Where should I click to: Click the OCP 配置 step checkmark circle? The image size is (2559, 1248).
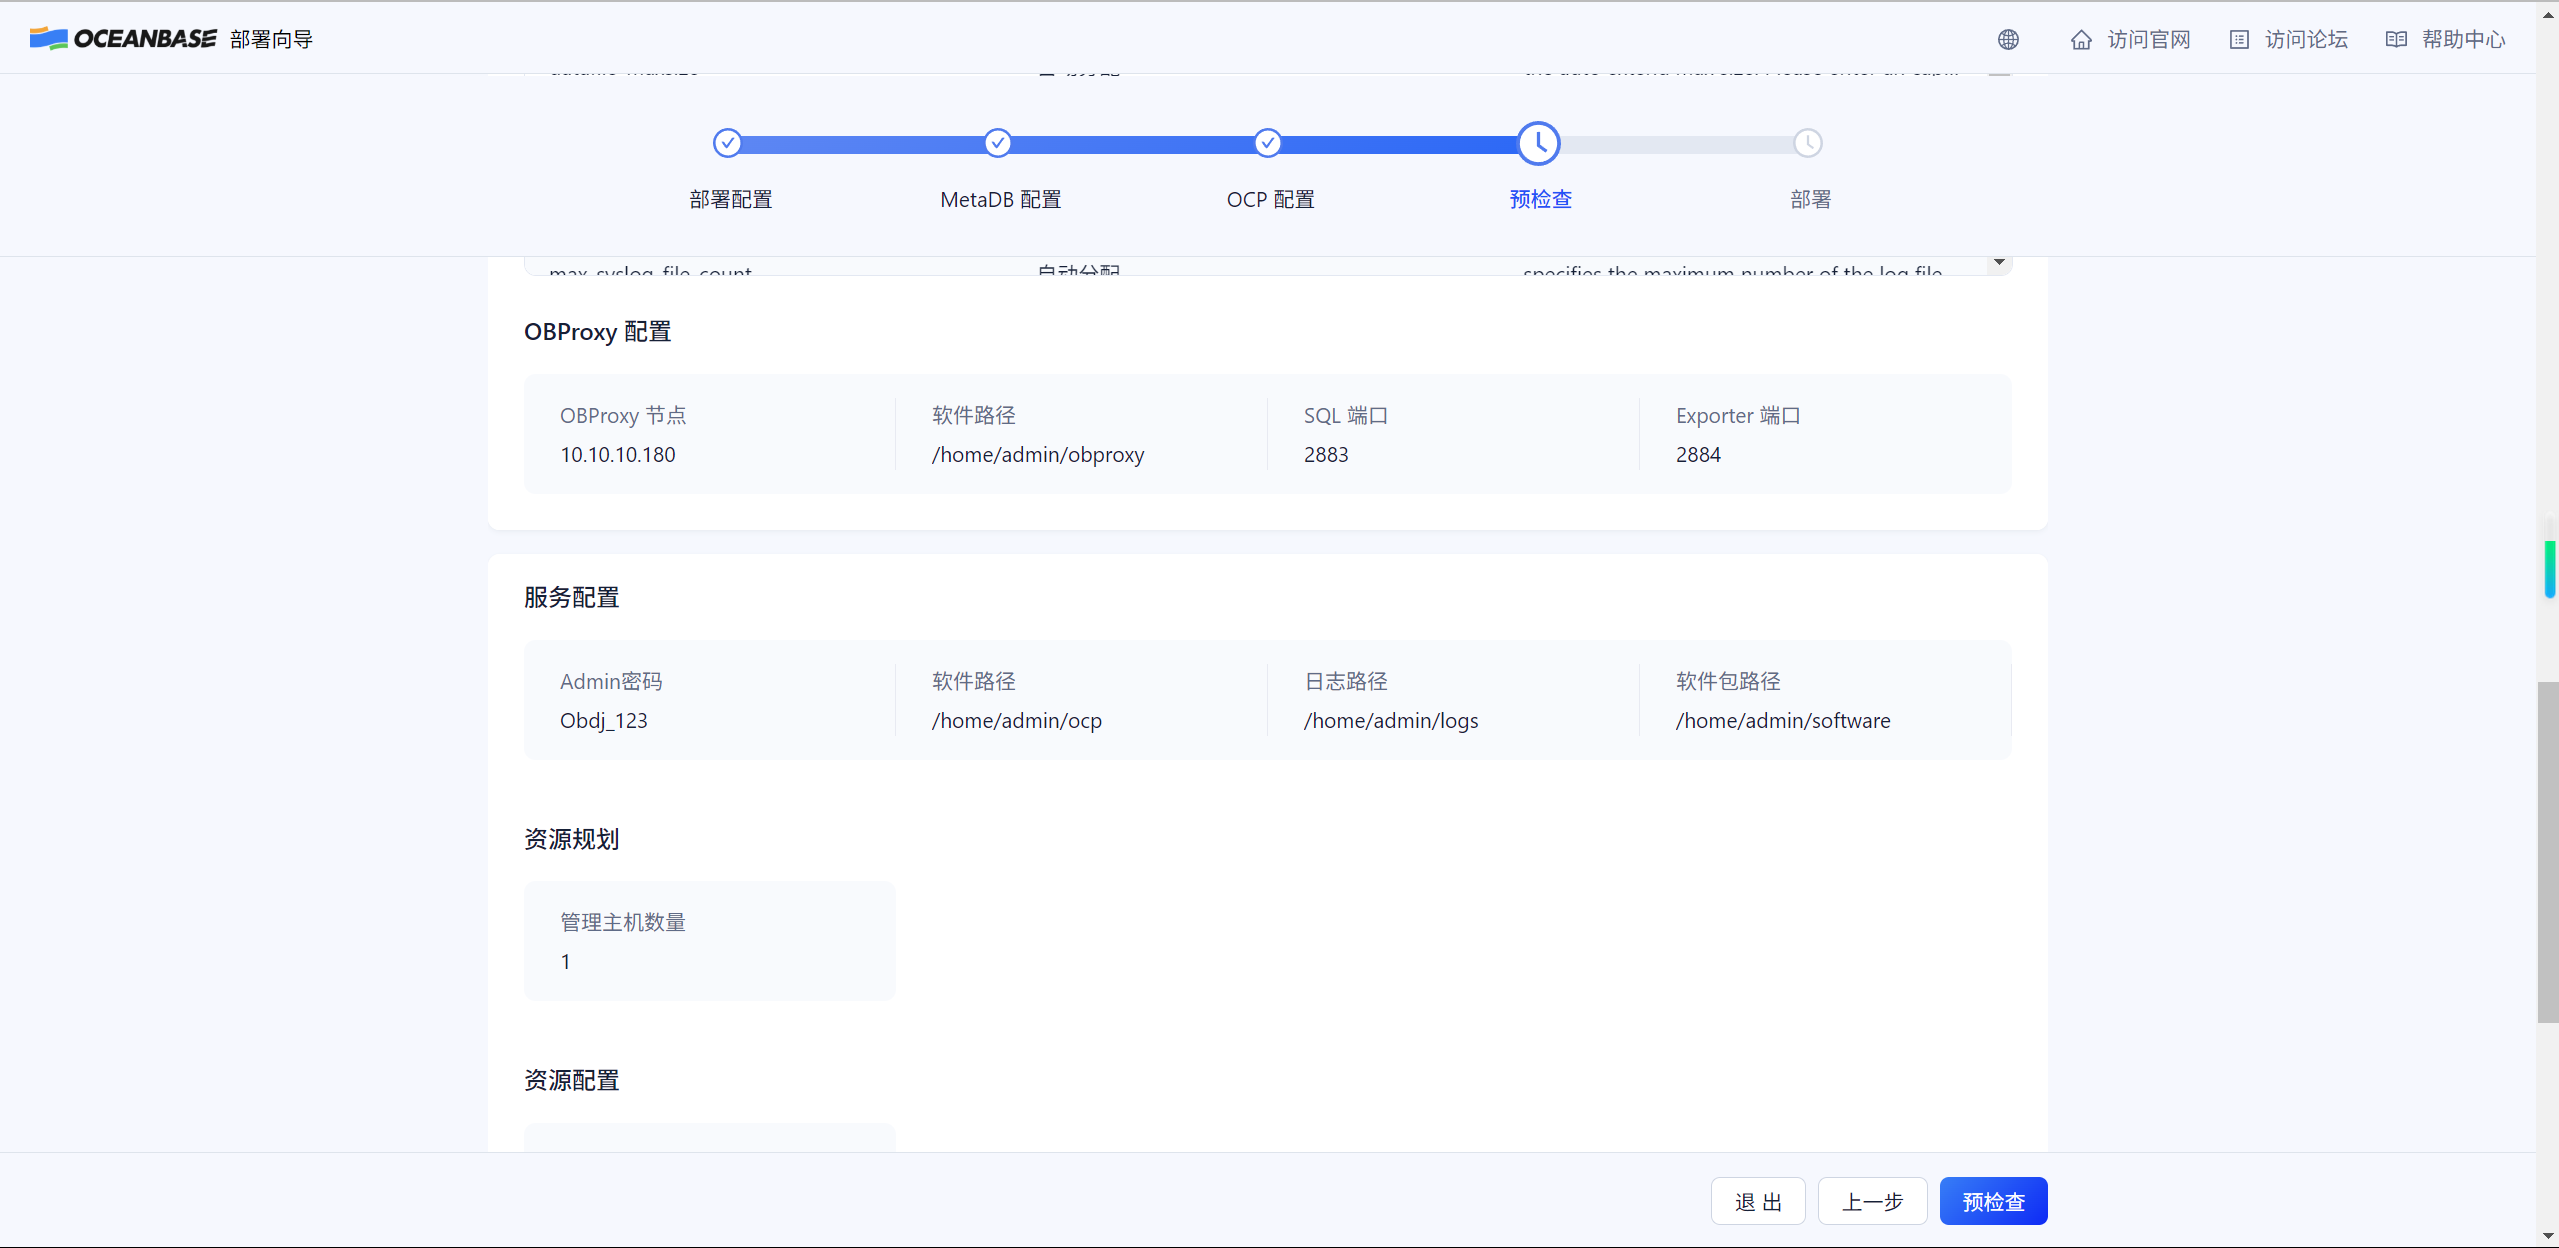point(1267,143)
